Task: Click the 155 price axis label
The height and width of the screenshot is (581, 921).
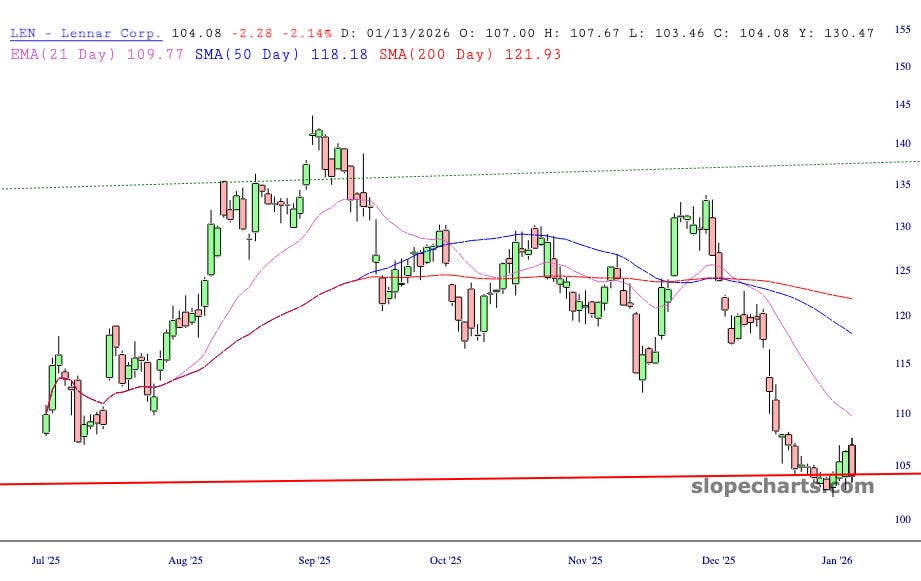Action: [x=902, y=29]
